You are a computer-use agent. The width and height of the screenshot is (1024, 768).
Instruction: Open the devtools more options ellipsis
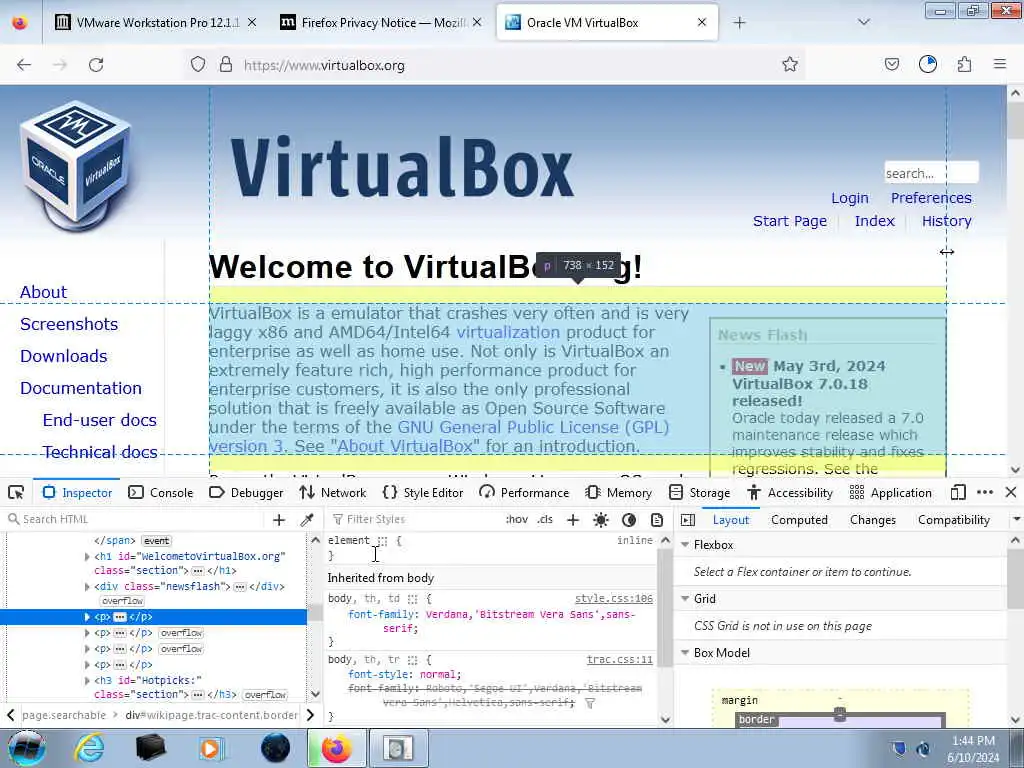(985, 492)
